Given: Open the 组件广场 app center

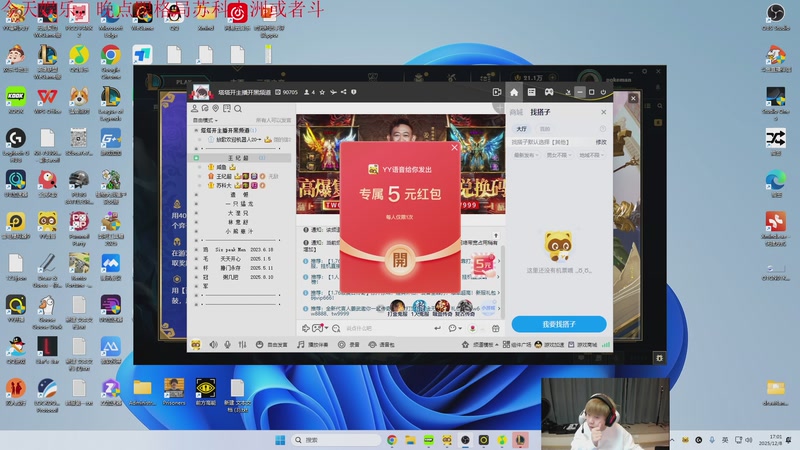Looking at the screenshot, I should click(517, 345).
